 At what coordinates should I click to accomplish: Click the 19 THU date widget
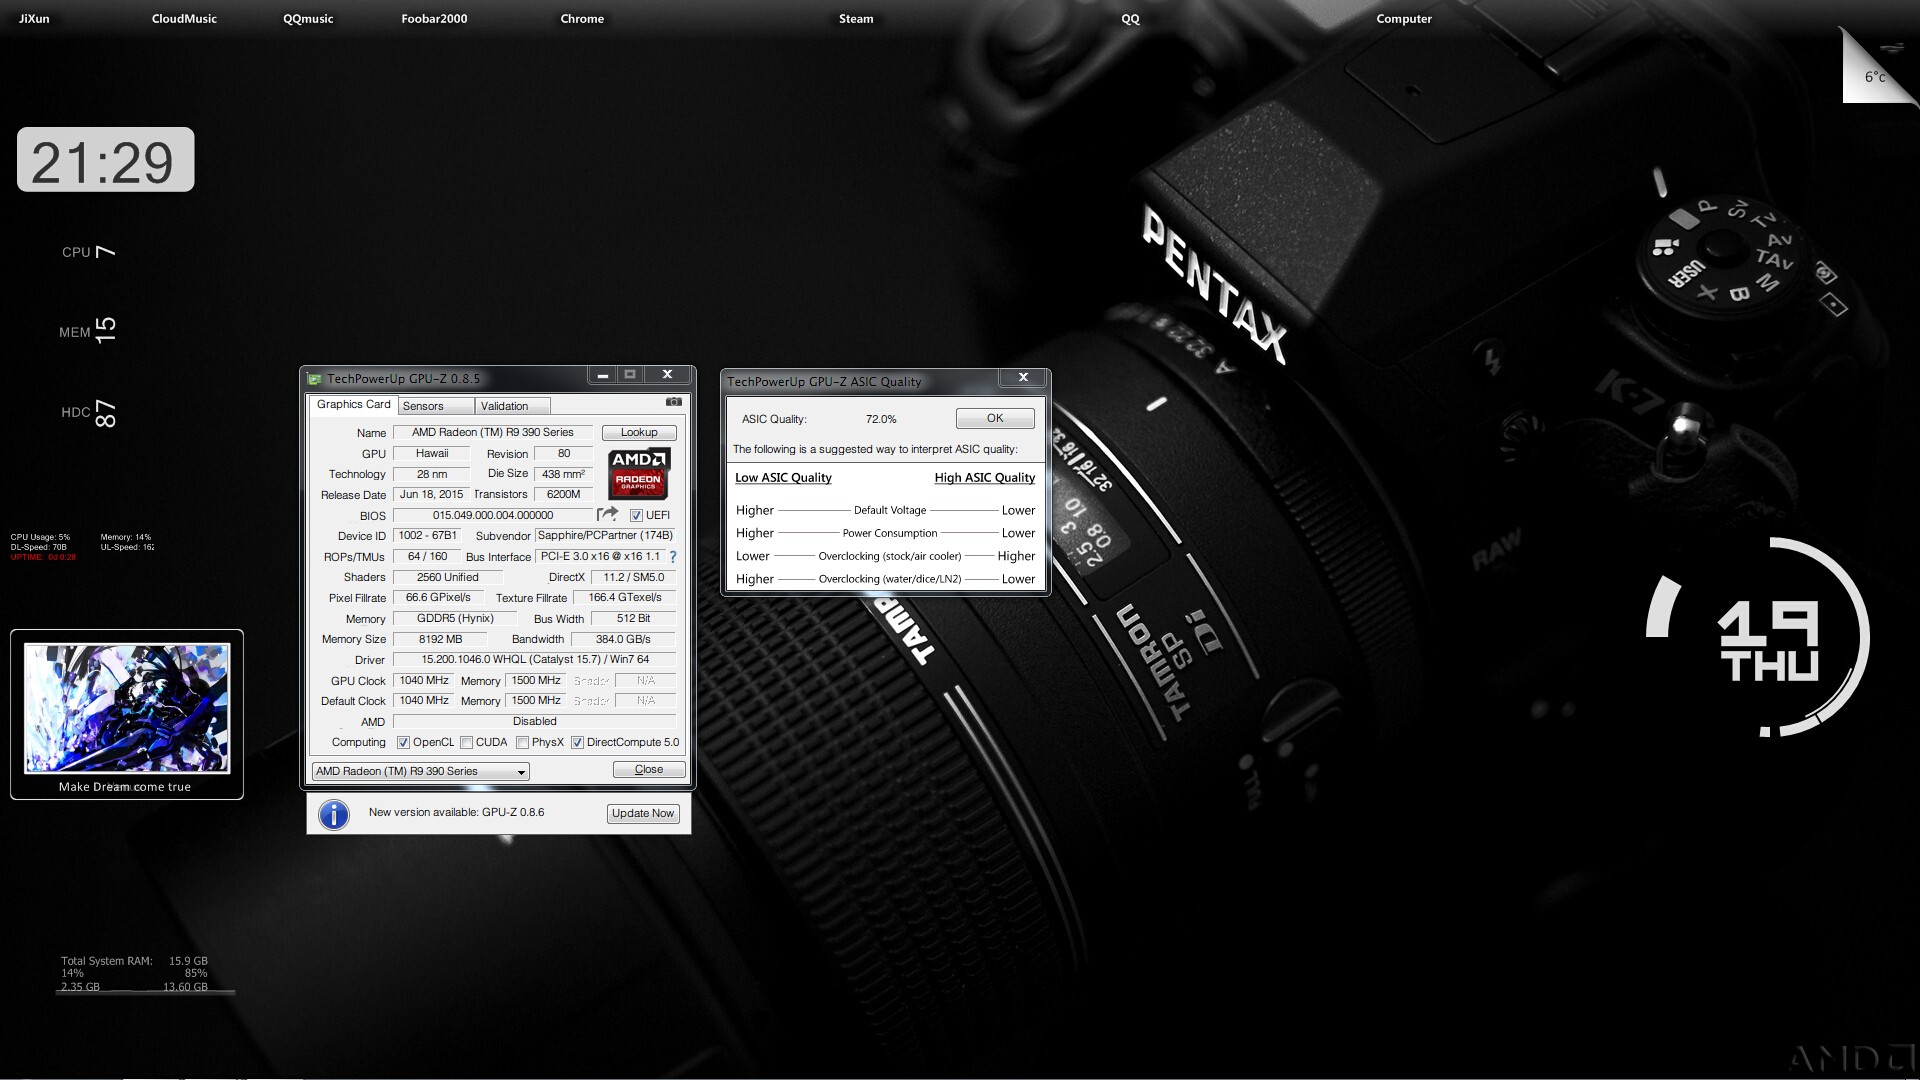[x=1767, y=641]
